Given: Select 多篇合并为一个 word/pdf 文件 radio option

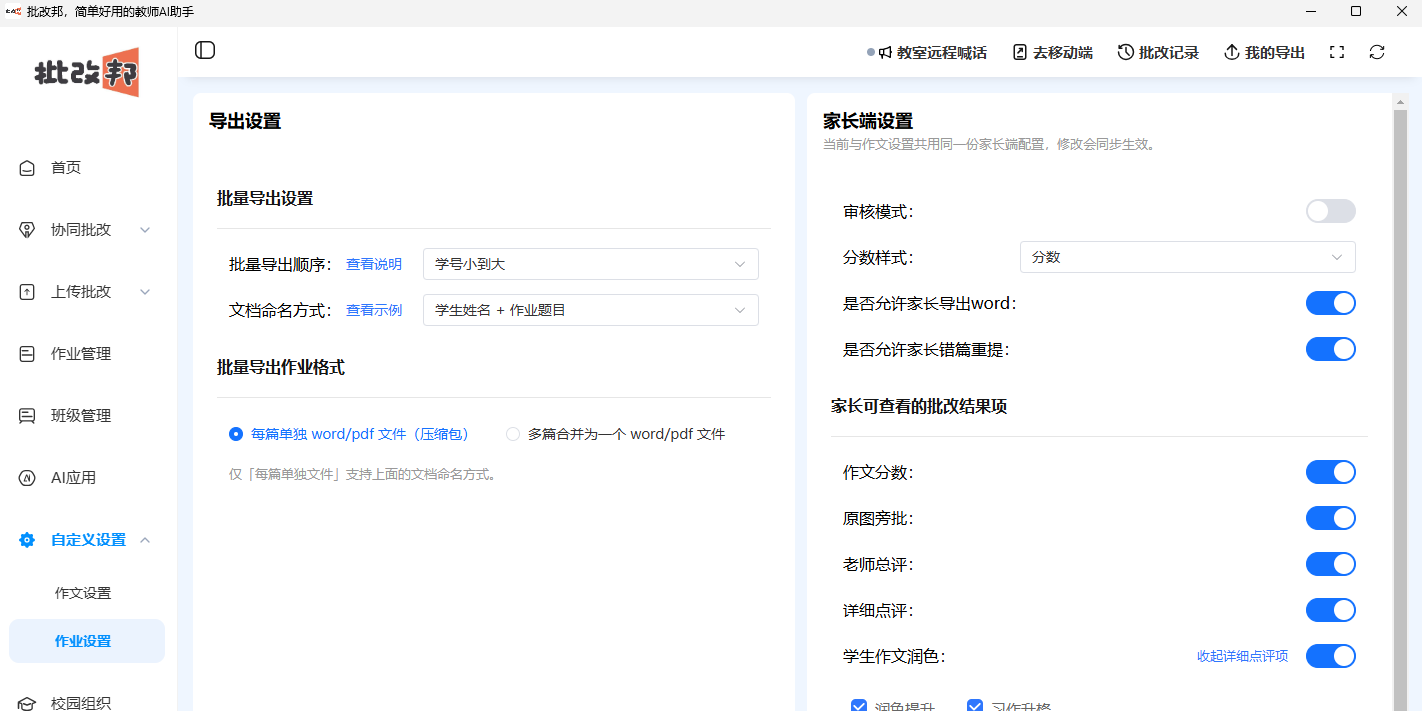Looking at the screenshot, I should click(514, 434).
